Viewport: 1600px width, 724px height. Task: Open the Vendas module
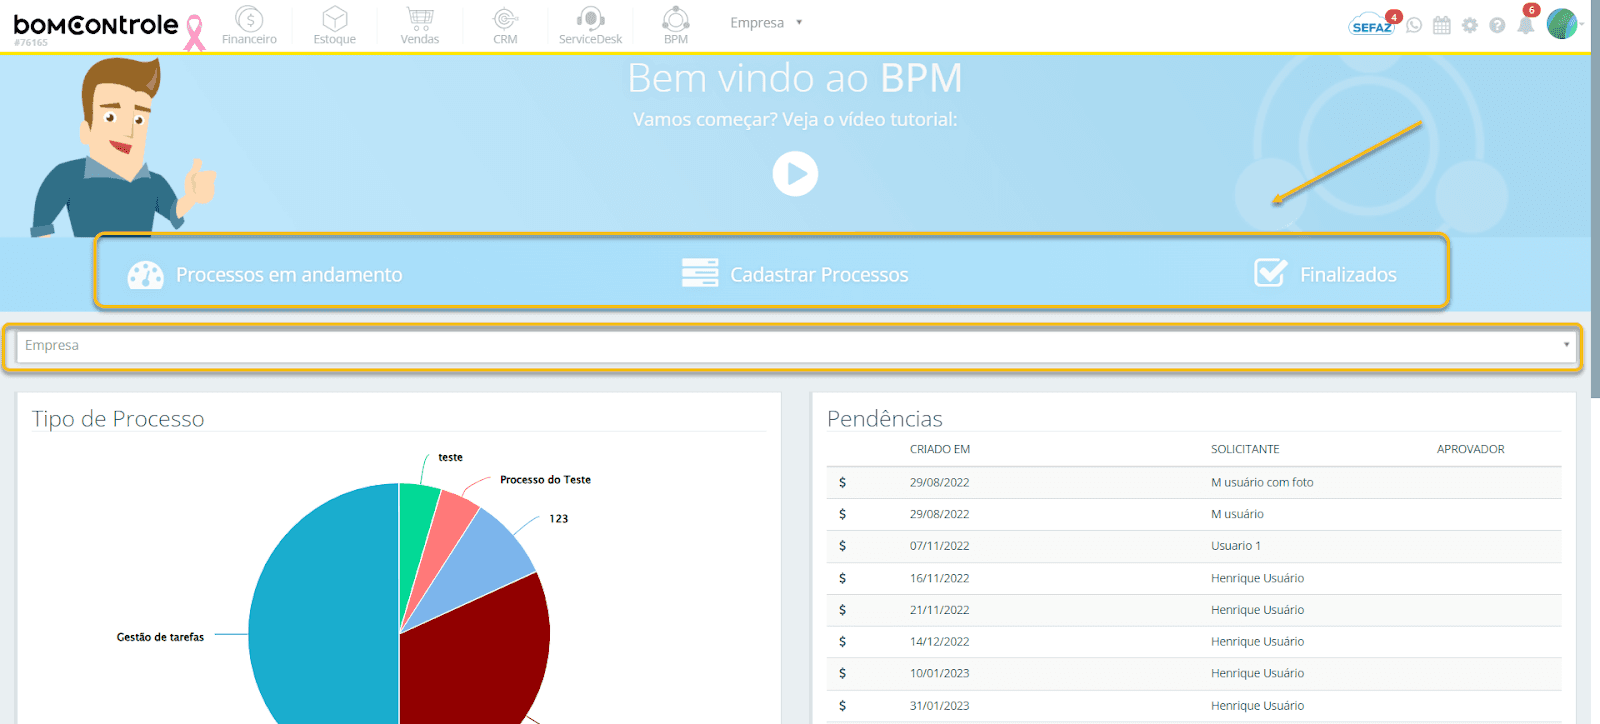pos(420,25)
